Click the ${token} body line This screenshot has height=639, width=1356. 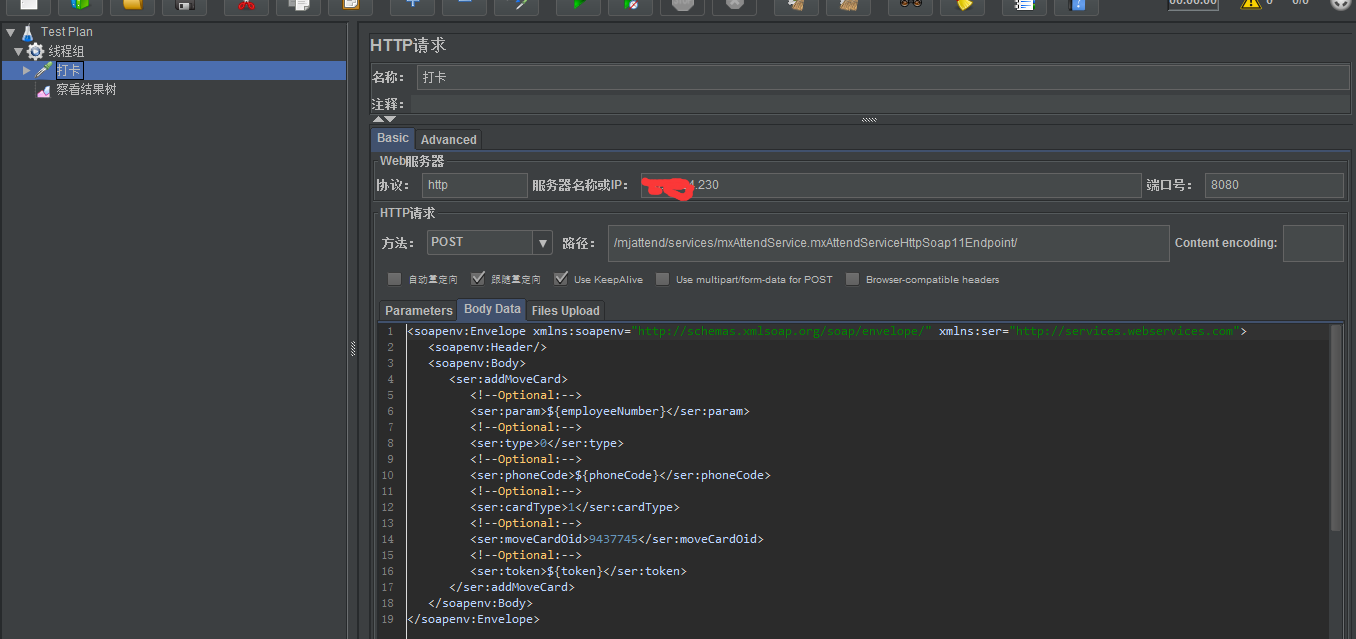coord(578,571)
